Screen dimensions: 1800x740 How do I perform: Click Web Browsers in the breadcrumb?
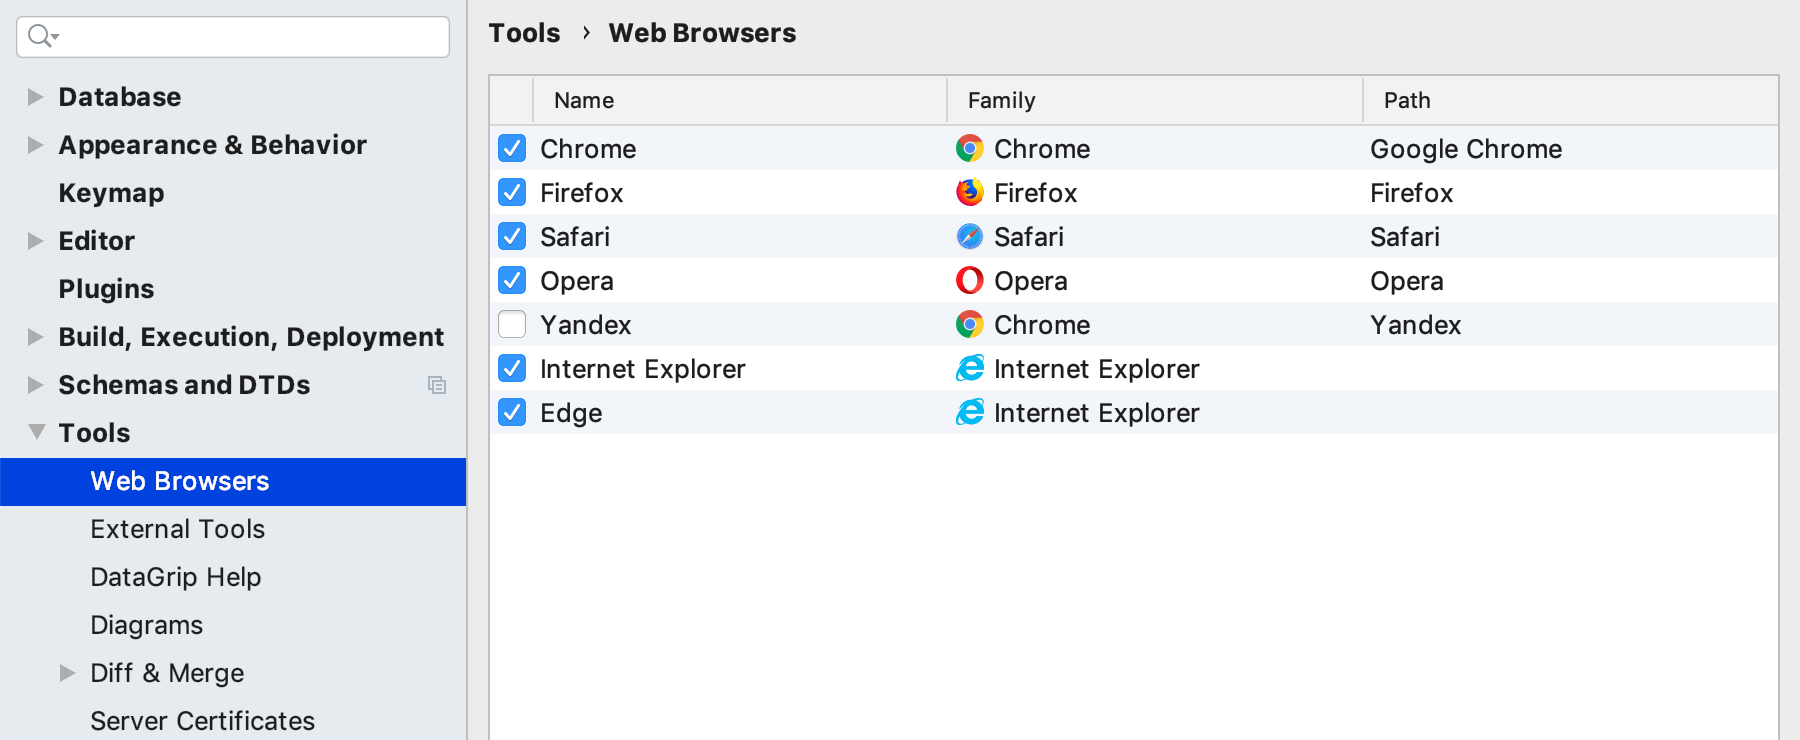(x=702, y=32)
